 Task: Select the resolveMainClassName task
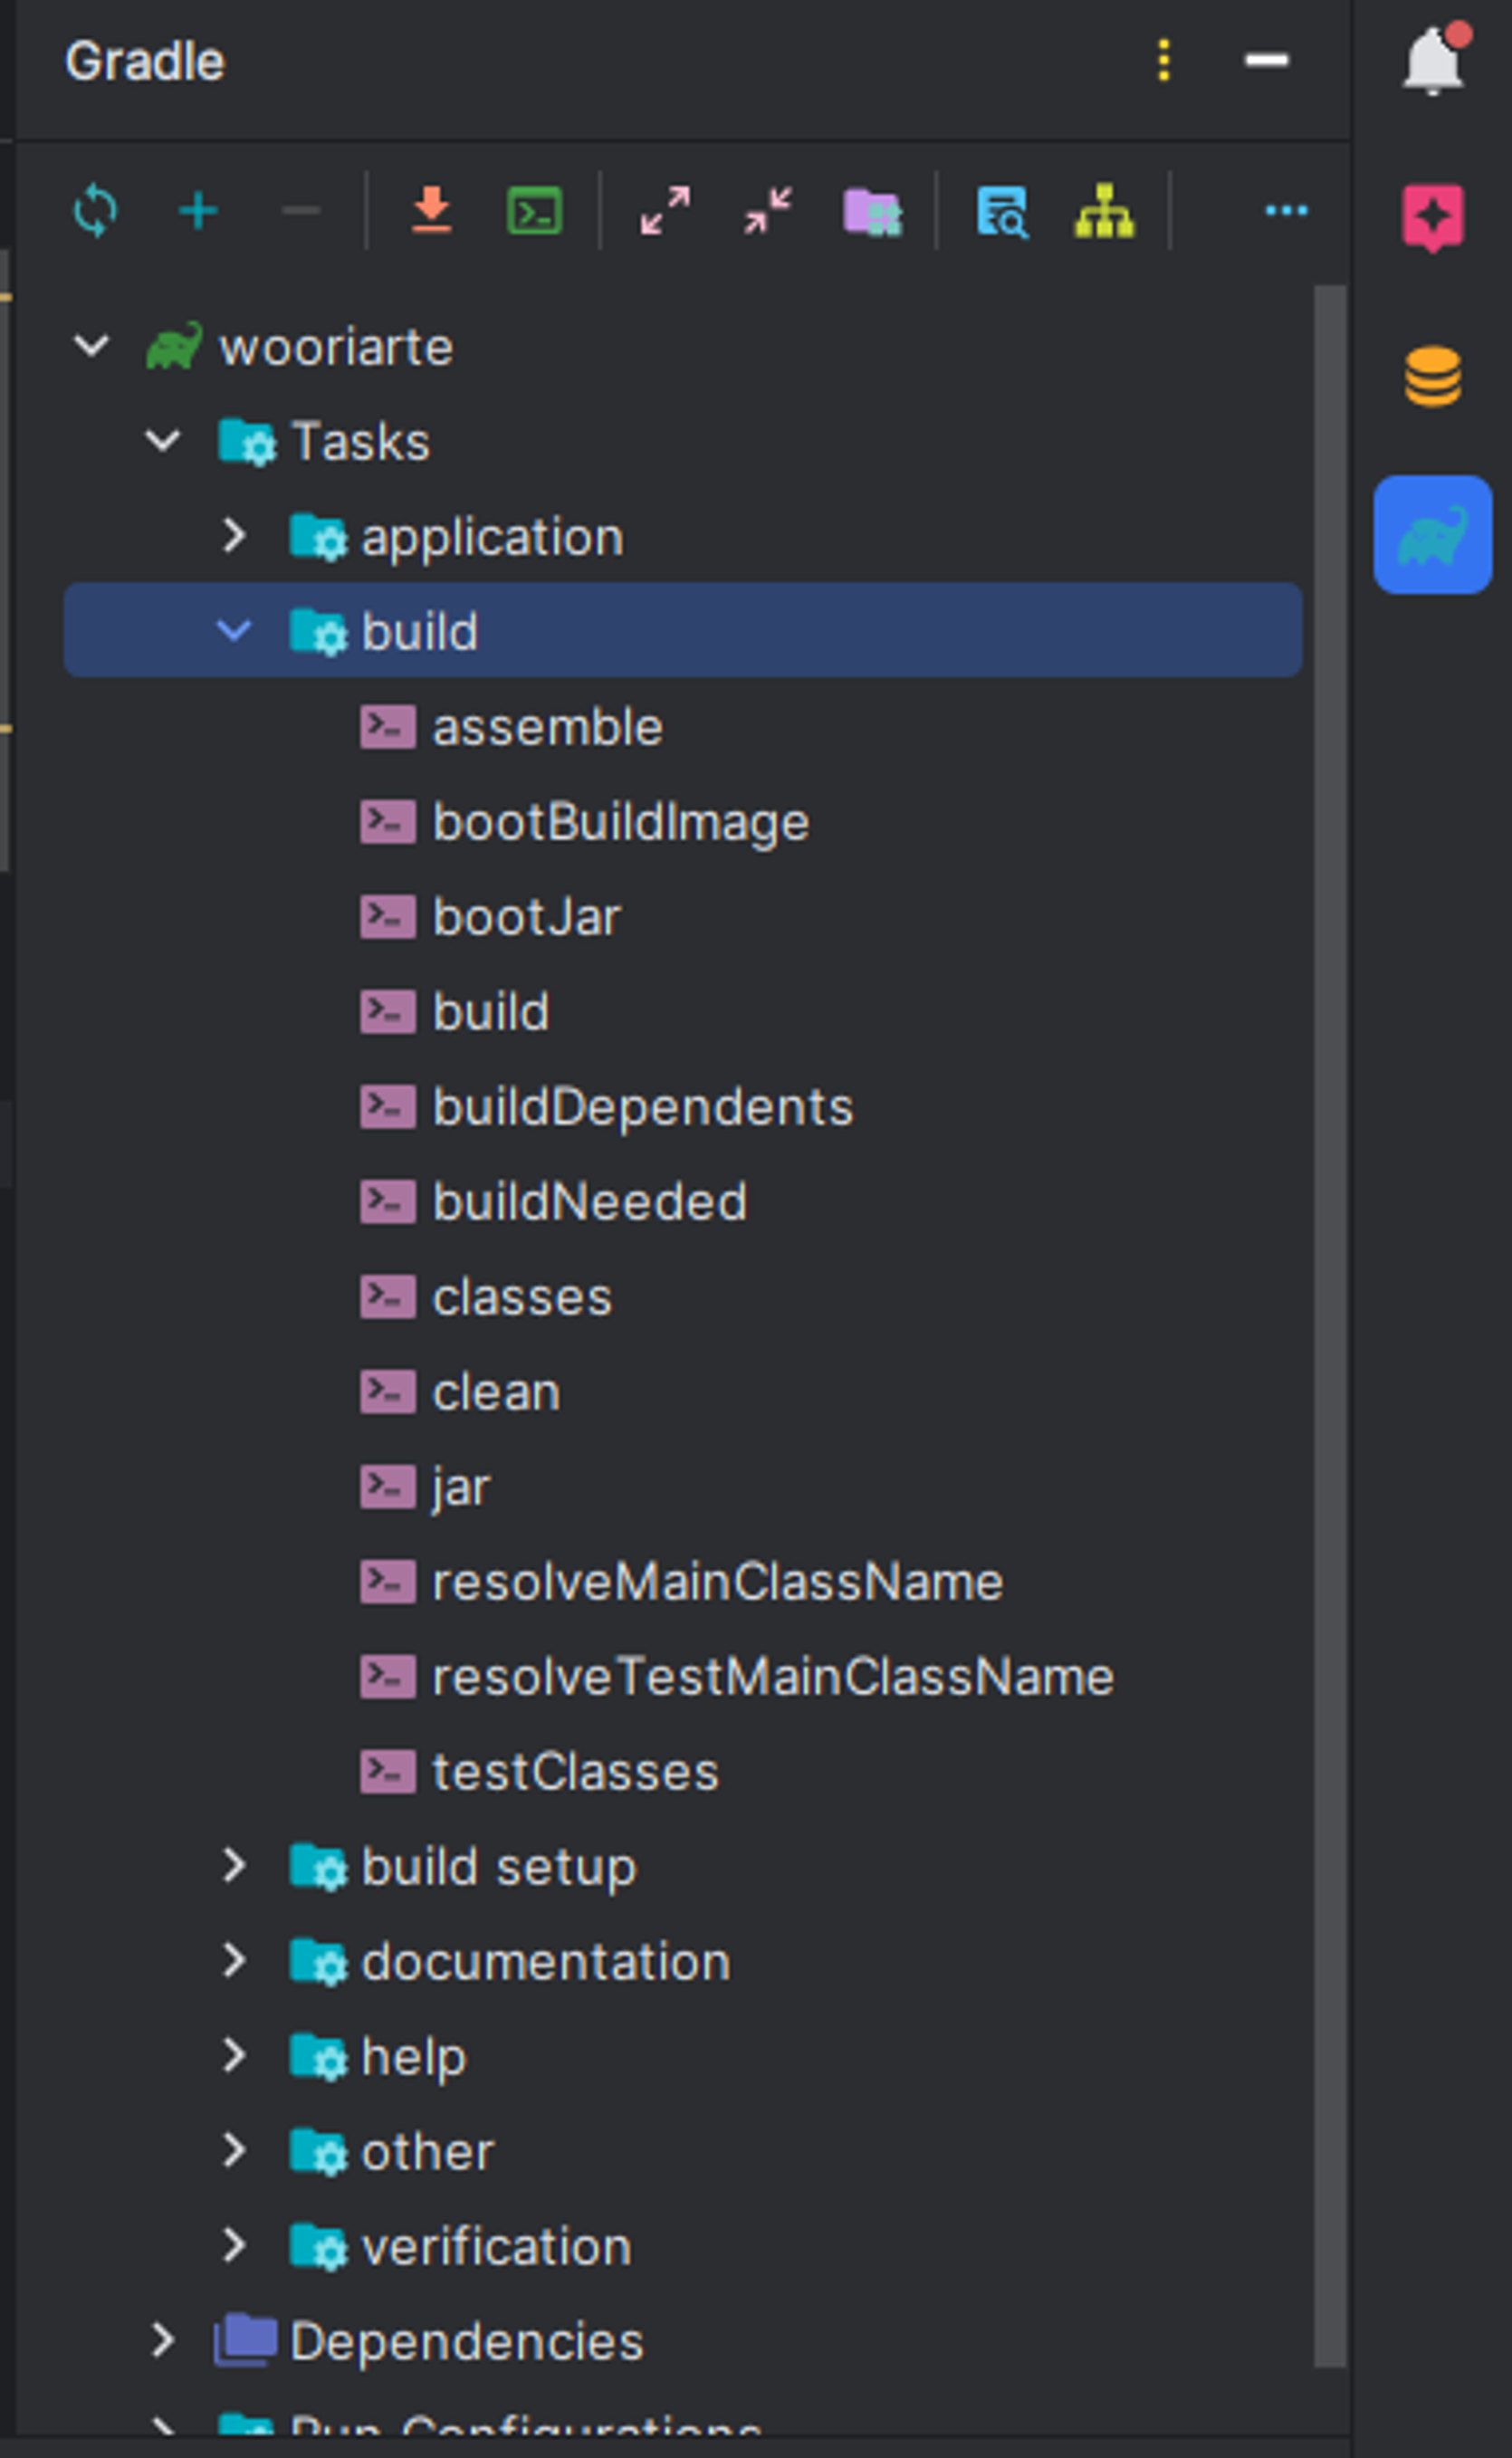682,1582
